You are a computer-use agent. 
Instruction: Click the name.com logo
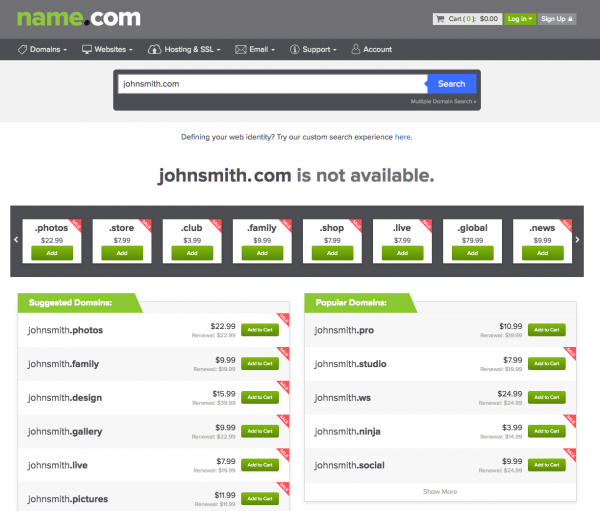point(79,18)
